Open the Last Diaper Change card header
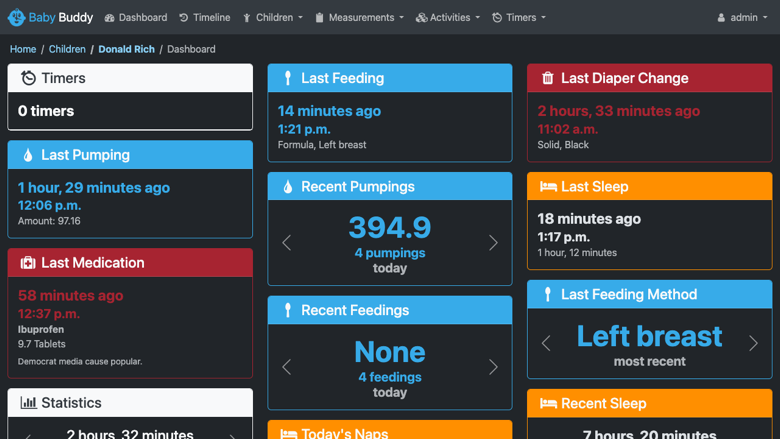 pos(650,78)
